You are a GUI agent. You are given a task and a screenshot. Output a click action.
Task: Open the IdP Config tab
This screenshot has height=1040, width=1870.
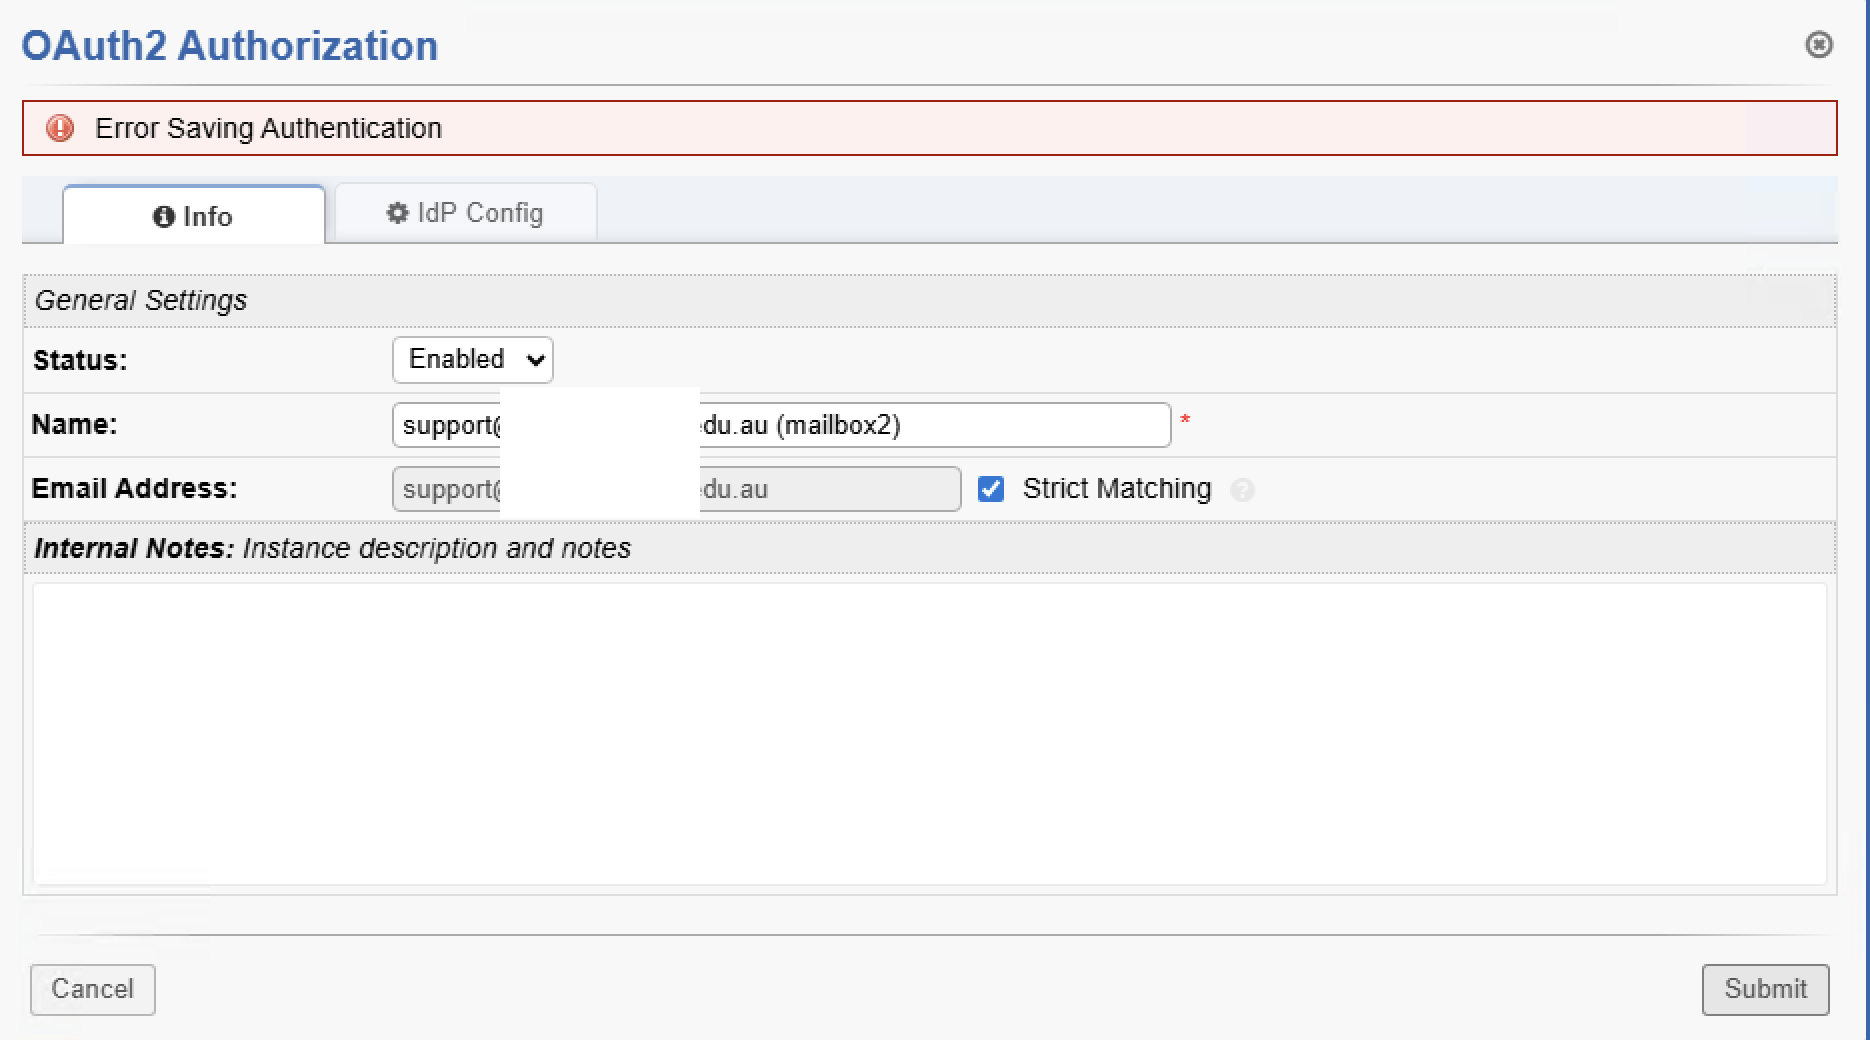tap(466, 213)
